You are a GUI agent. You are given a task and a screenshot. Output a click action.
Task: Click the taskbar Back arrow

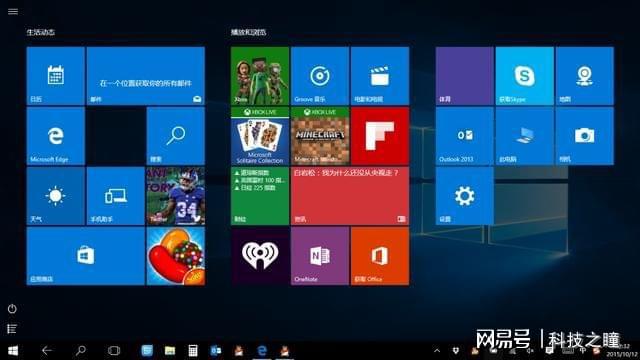47,351
